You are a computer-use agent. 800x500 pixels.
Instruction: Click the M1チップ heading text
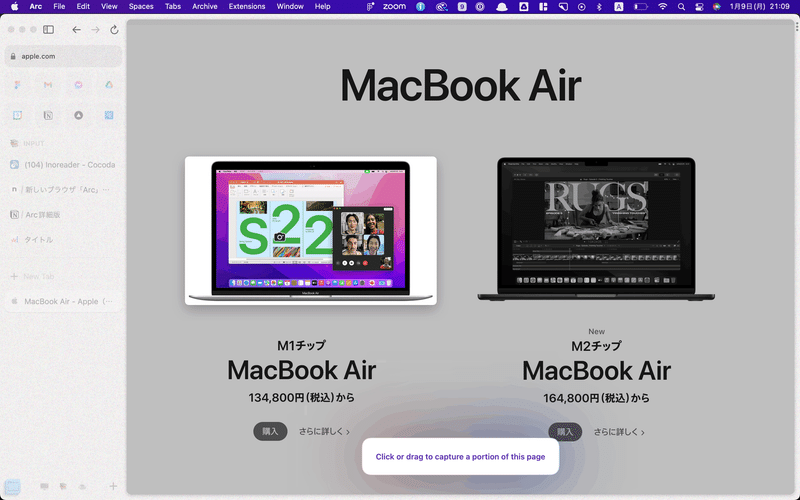[302, 345]
